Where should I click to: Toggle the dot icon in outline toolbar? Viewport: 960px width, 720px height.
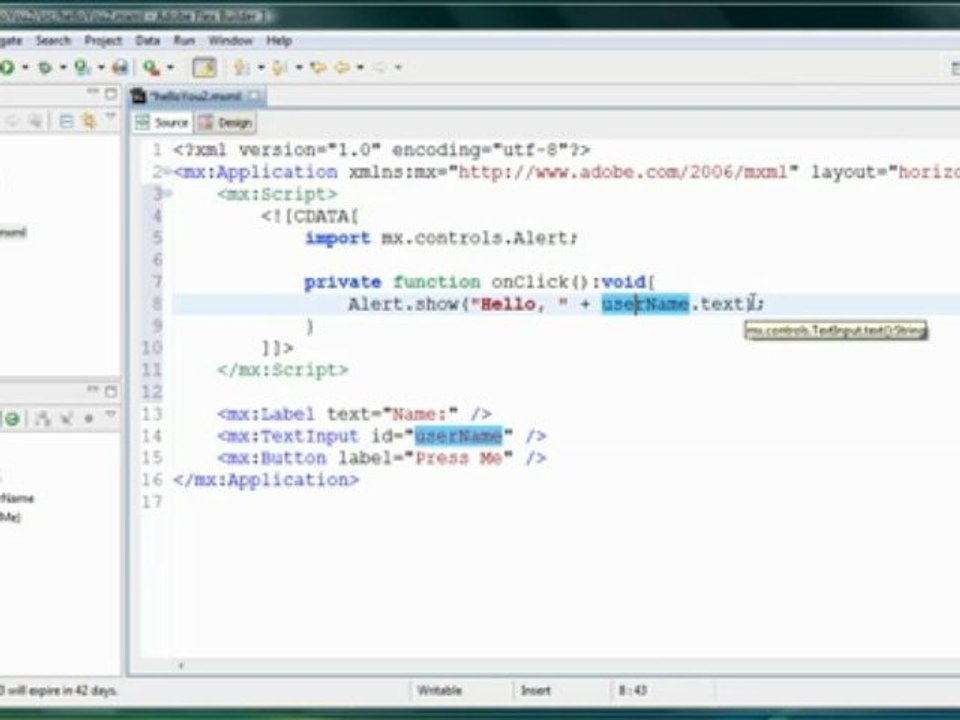[89, 419]
